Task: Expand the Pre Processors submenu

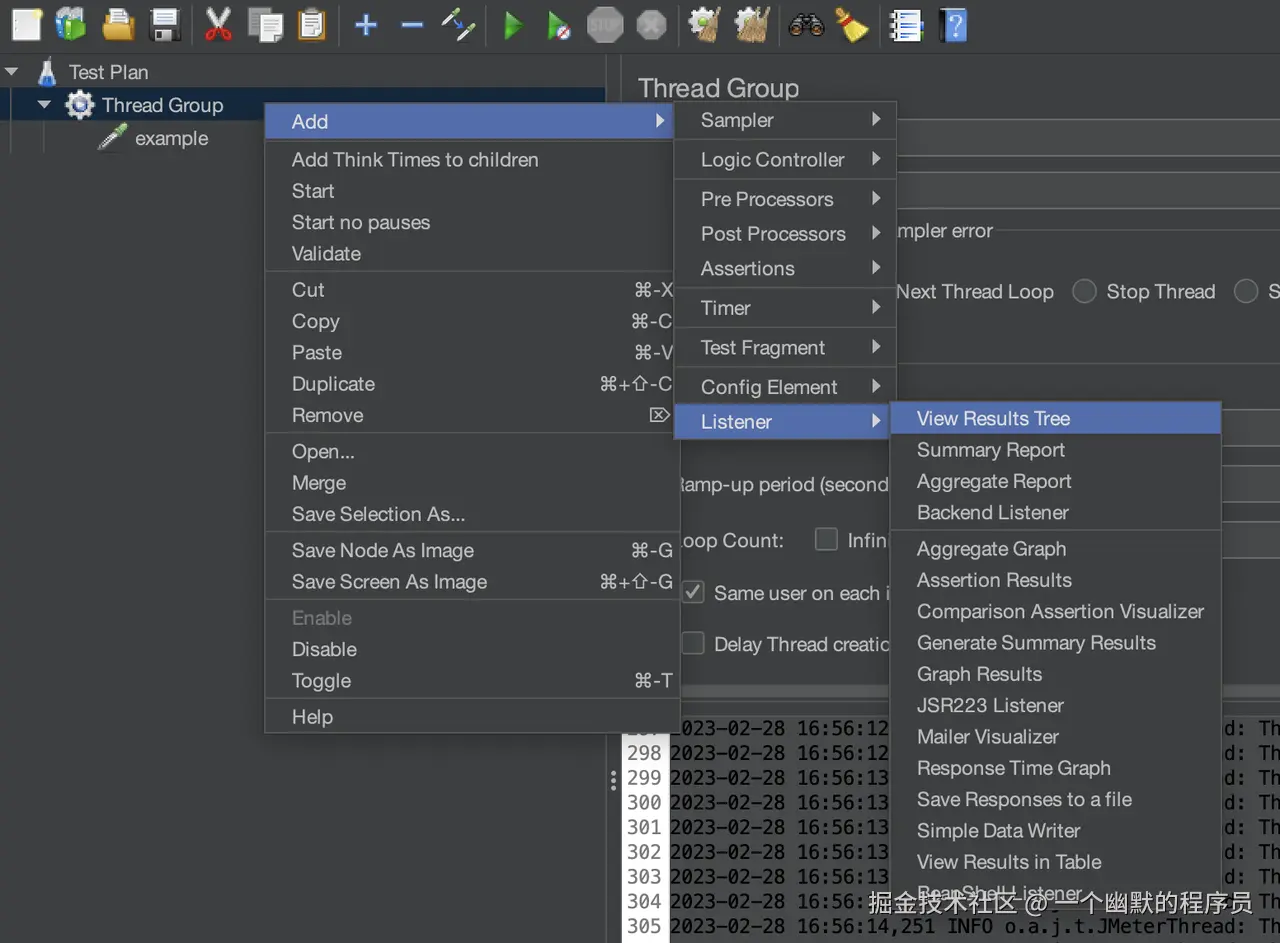Action: (x=785, y=199)
